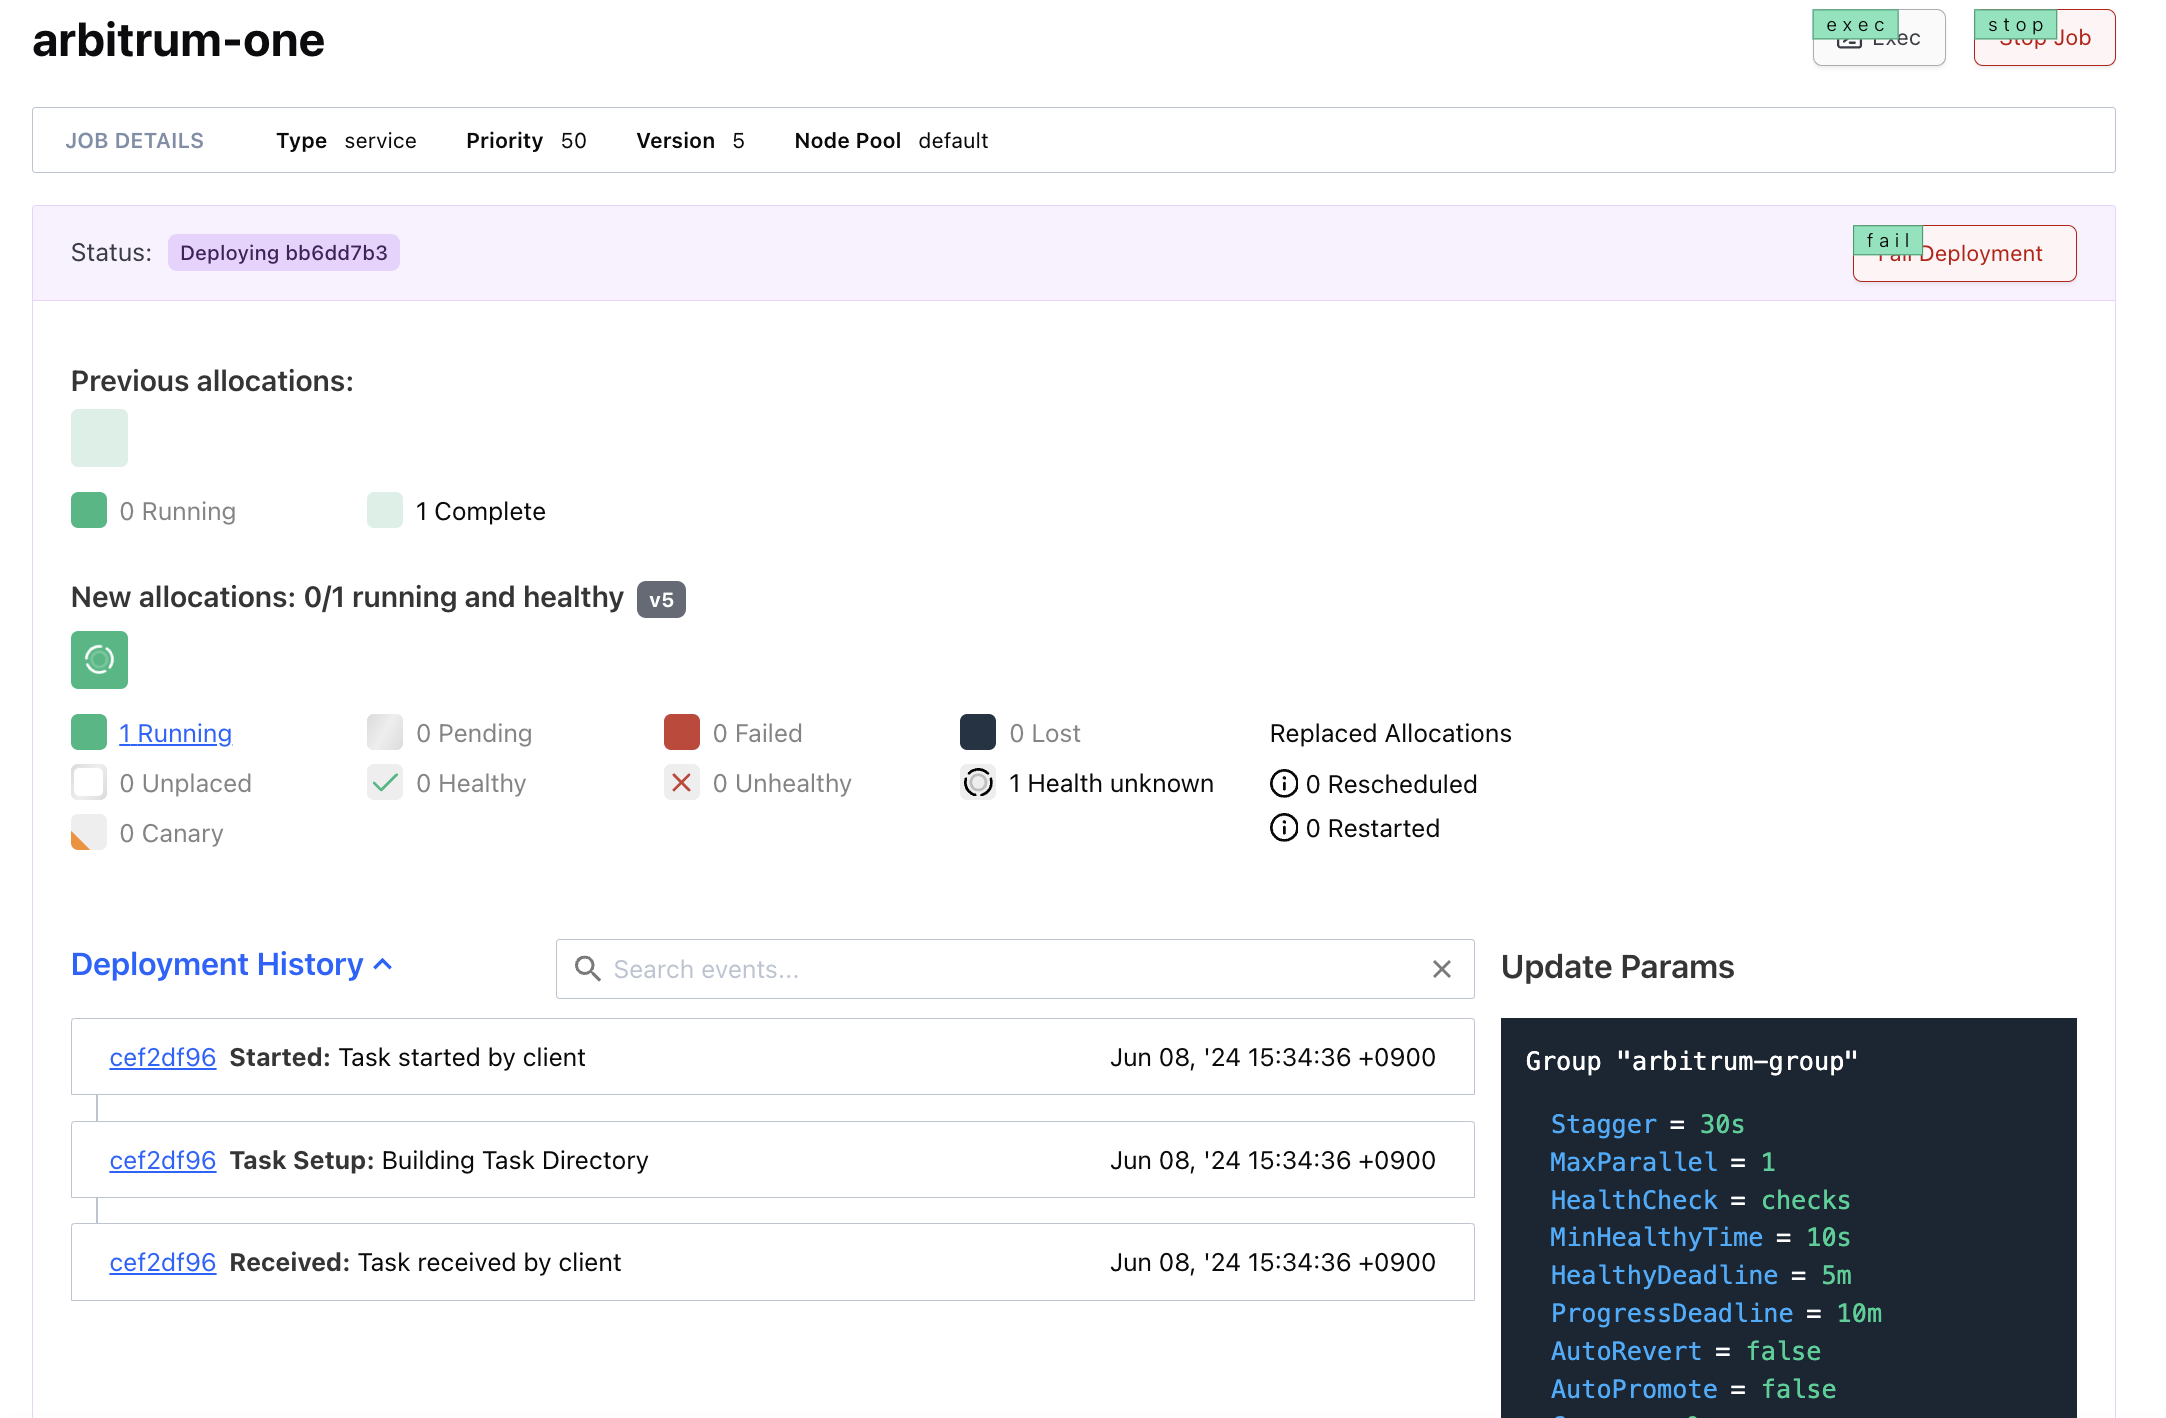The image size is (2166, 1418).
Task: Click the Failed red legend swatch
Action: pos(681,733)
